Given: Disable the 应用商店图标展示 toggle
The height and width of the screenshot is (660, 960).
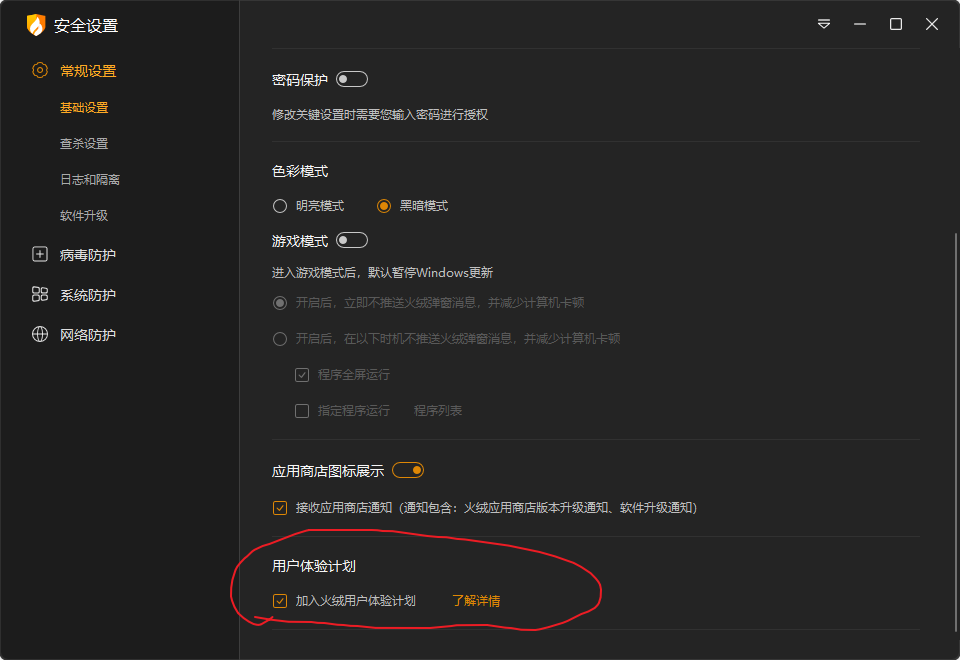Looking at the screenshot, I should pos(408,470).
